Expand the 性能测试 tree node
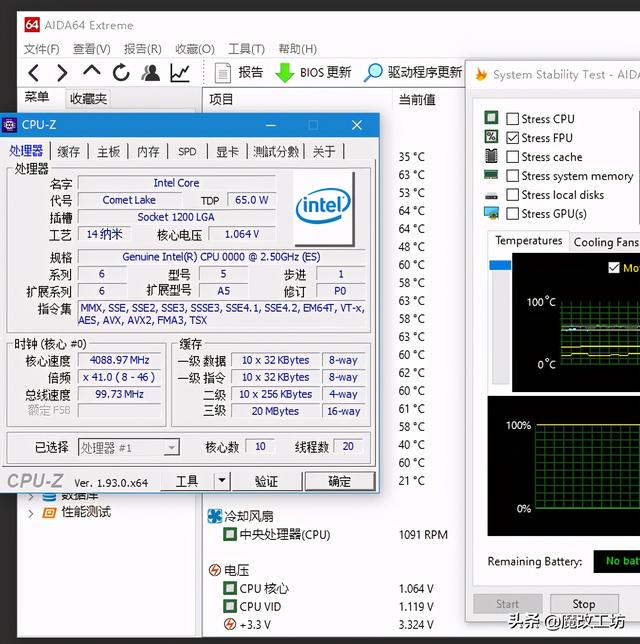Screen dimensions: 640x644 (30, 513)
